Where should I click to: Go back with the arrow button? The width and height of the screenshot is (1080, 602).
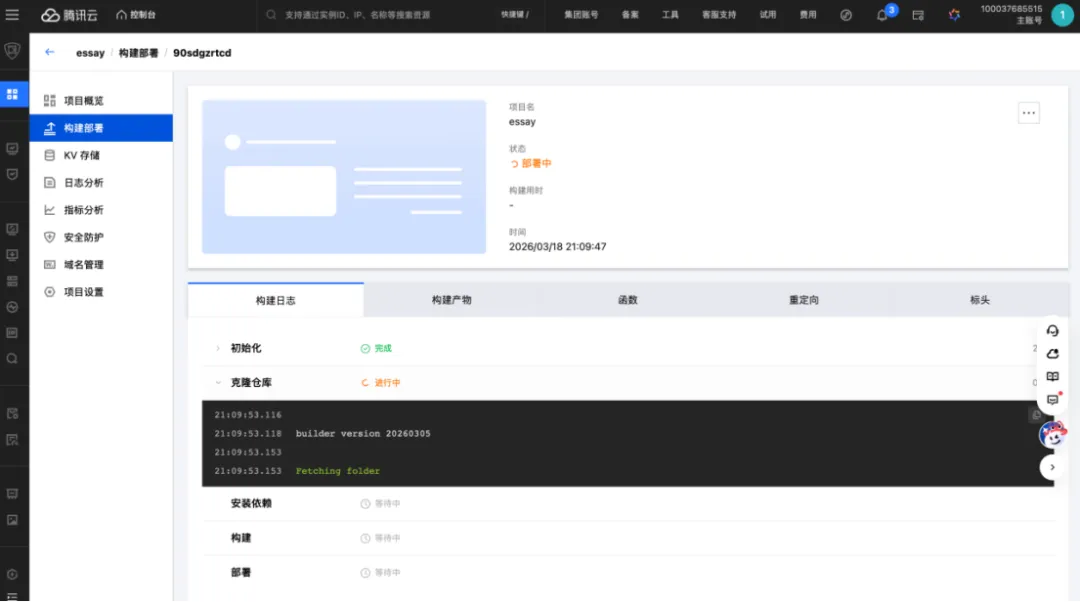pos(50,52)
